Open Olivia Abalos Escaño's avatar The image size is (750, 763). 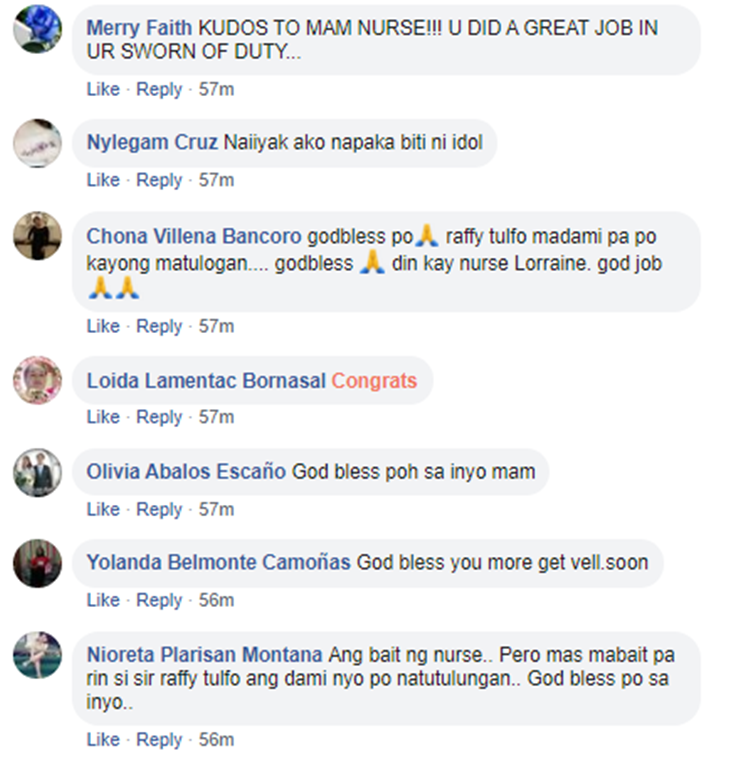pyautogui.click(x=37, y=472)
